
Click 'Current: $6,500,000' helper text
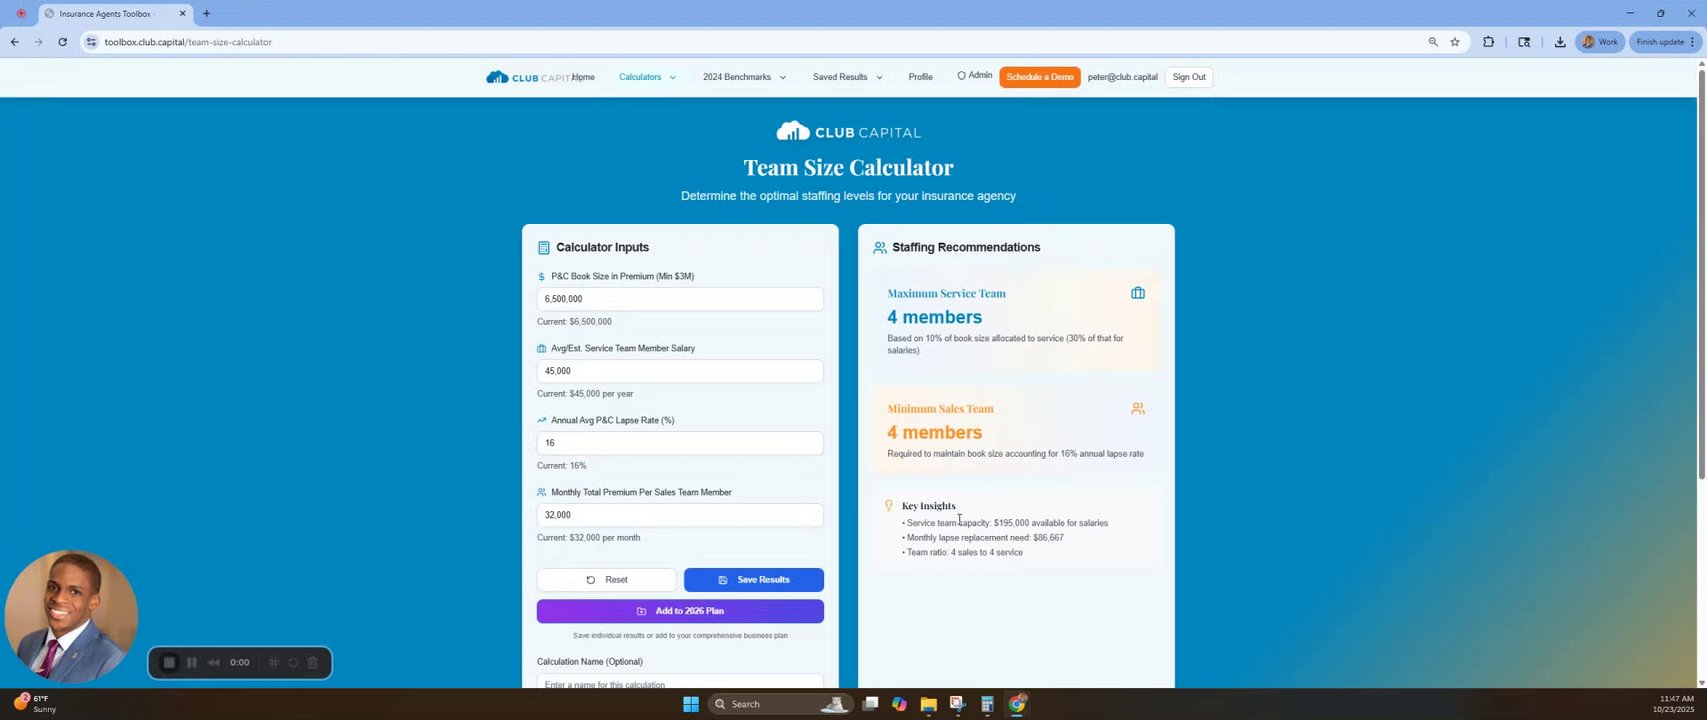click(x=574, y=322)
